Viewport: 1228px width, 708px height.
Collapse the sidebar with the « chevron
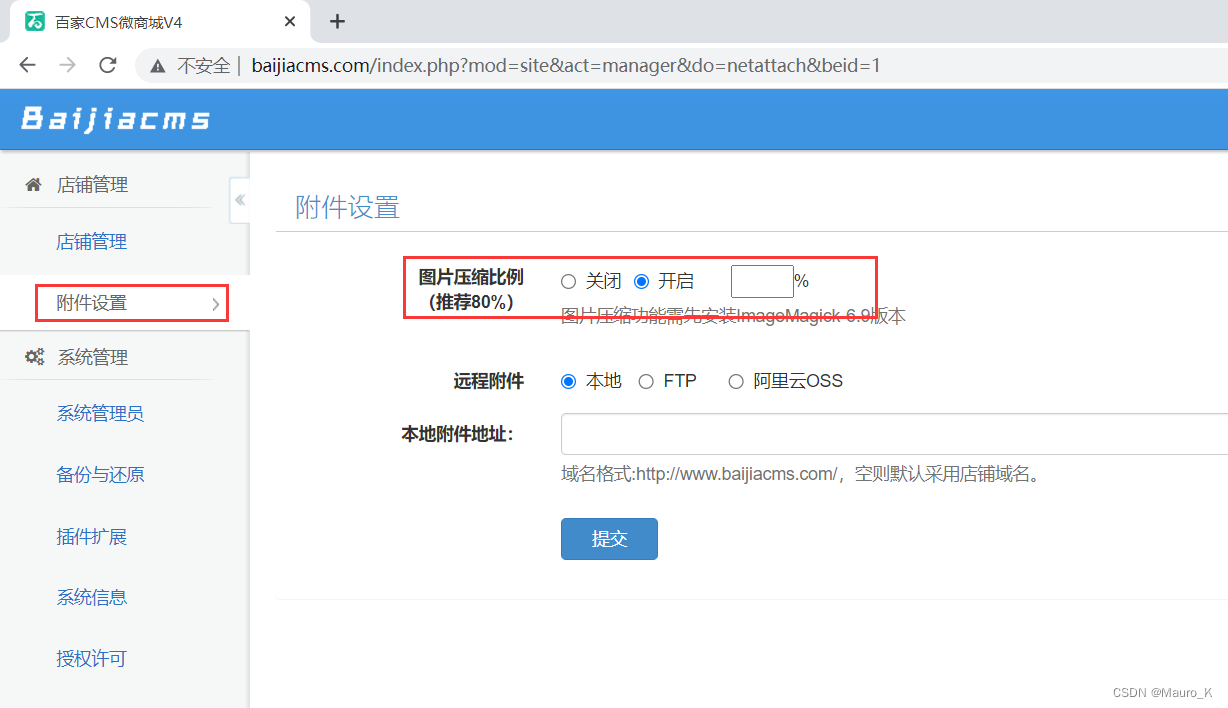coord(240,200)
